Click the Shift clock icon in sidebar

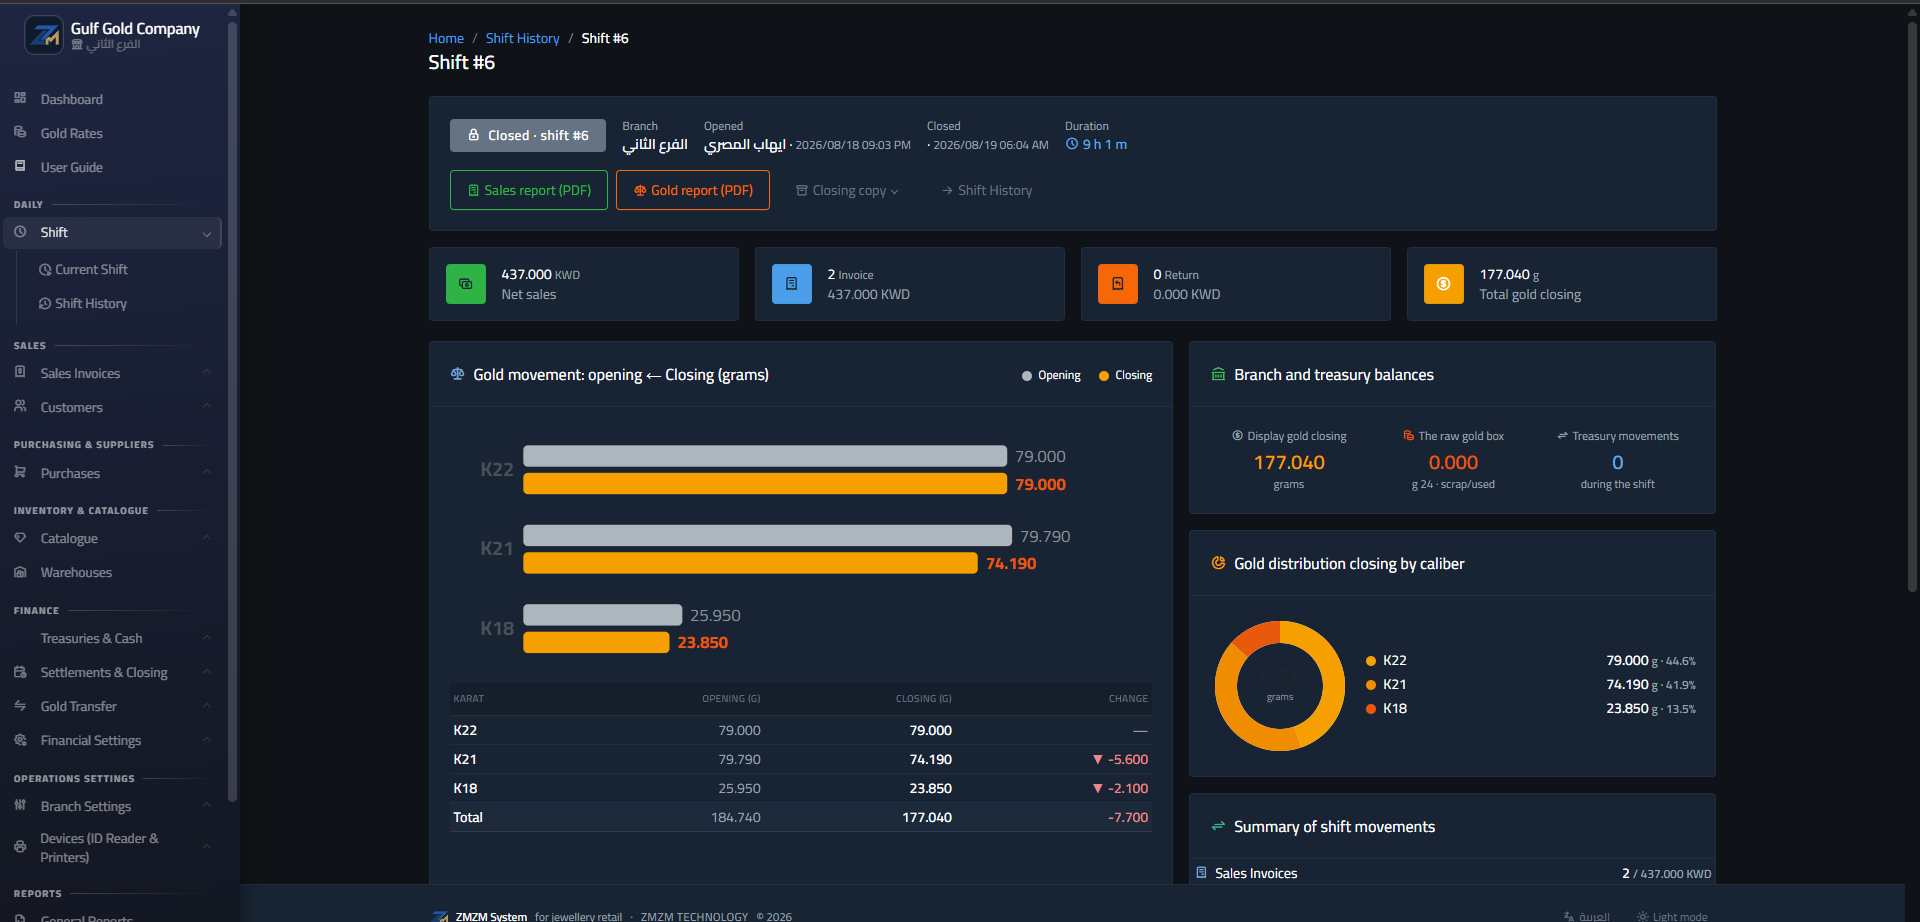pyautogui.click(x=20, y=231)
